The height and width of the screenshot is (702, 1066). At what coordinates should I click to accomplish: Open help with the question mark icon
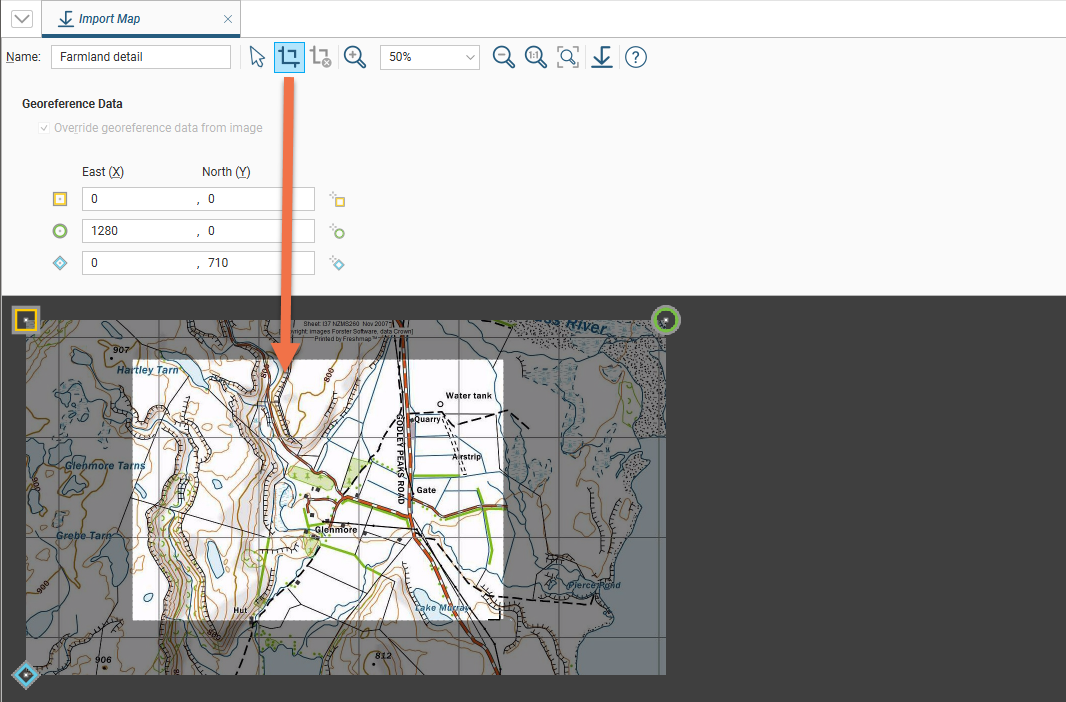(x=635, y=57)
